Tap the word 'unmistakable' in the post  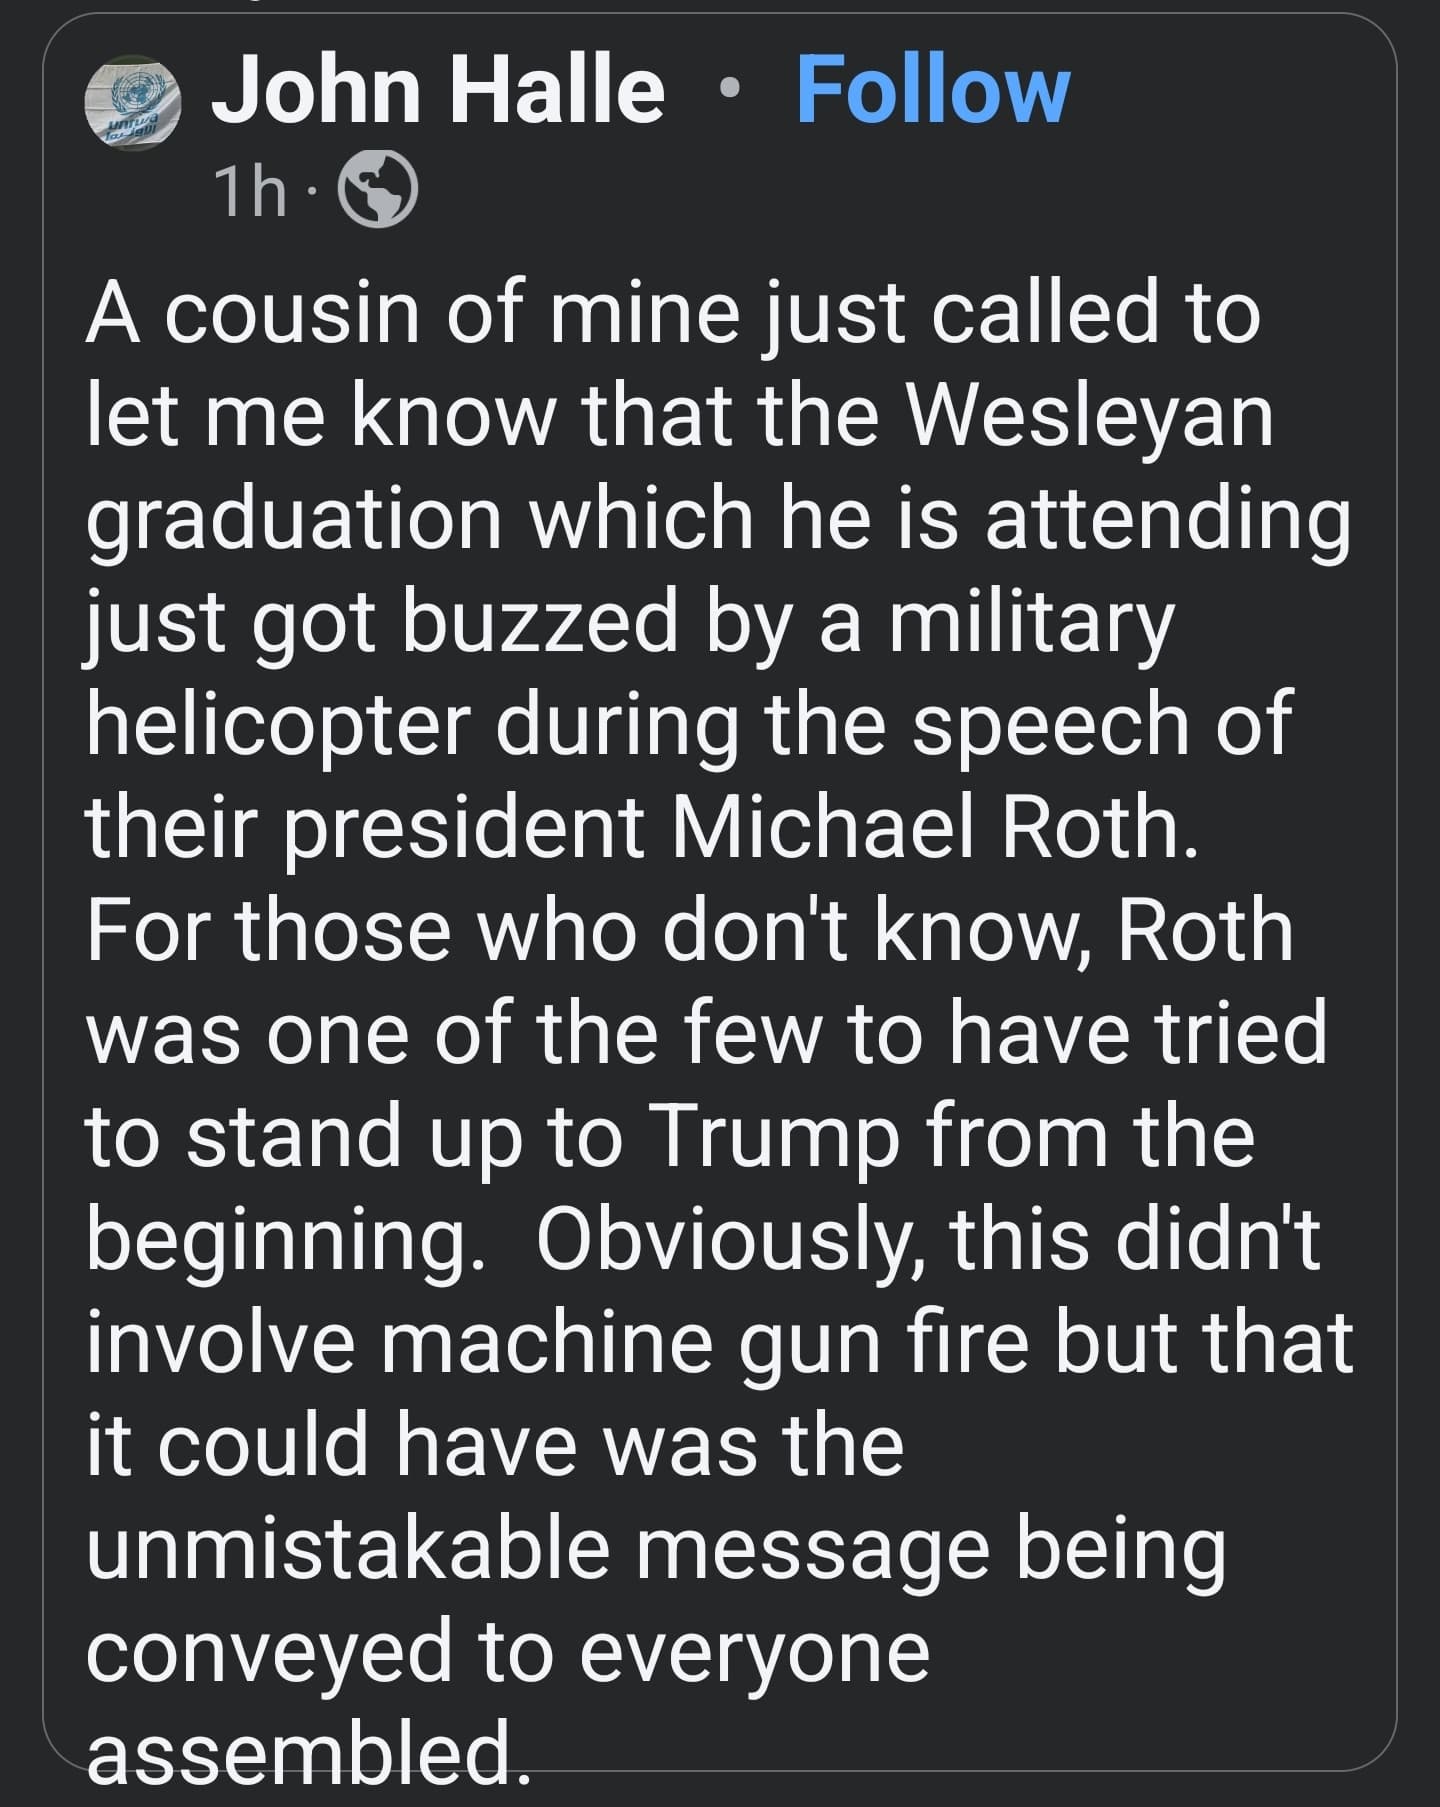coord(348,1552)
